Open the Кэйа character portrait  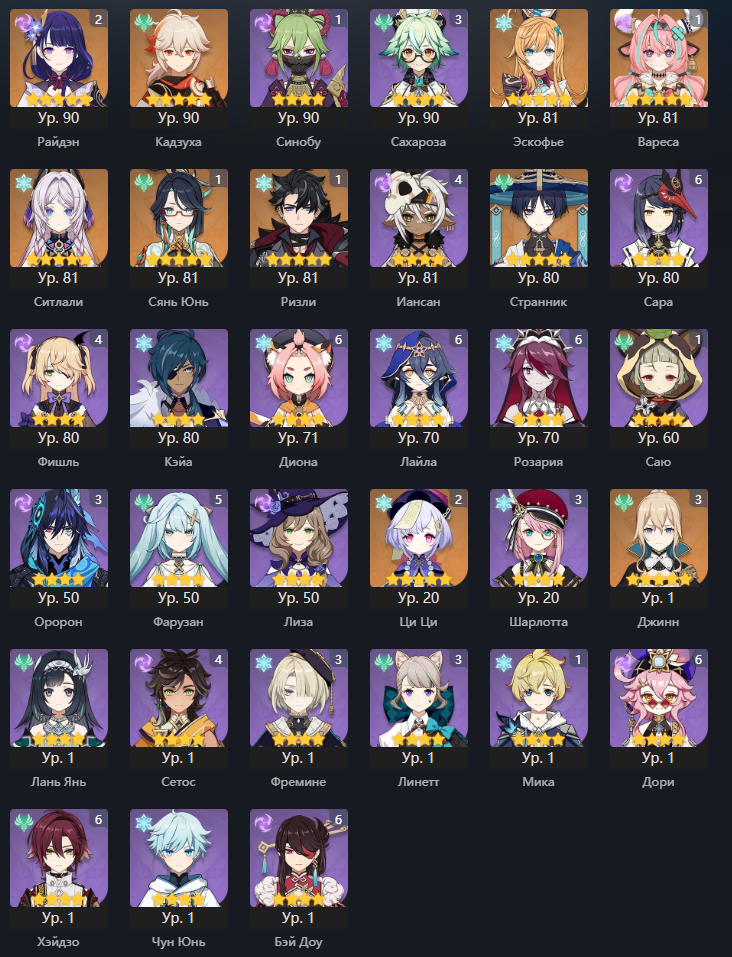tap(179, 378)
